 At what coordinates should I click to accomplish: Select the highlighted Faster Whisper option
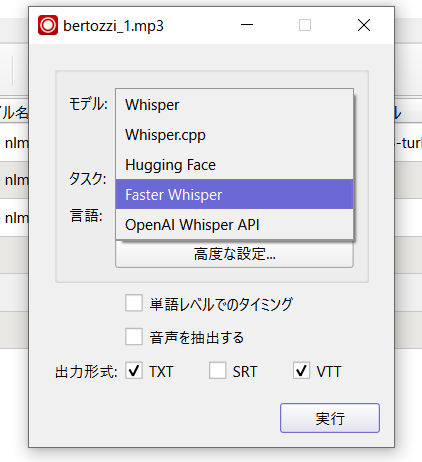tap(234, 194)
